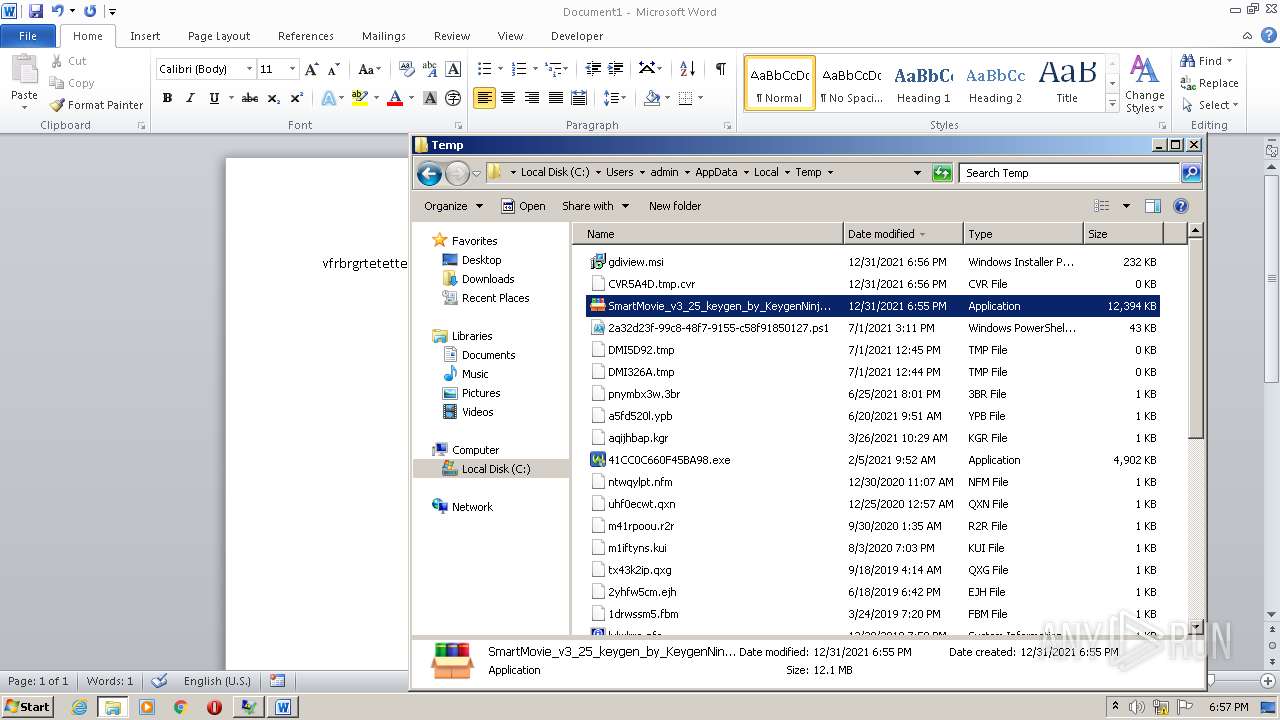This screenshot has width=1280, height=720.
Task: Click Save icon in Quick Access Toolbar
Action: 36,11
